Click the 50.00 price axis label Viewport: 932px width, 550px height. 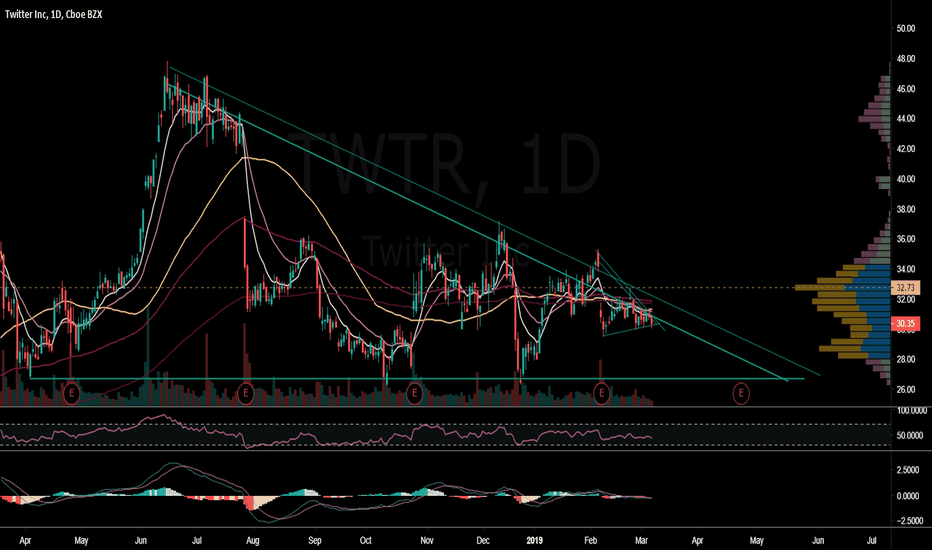906,29
